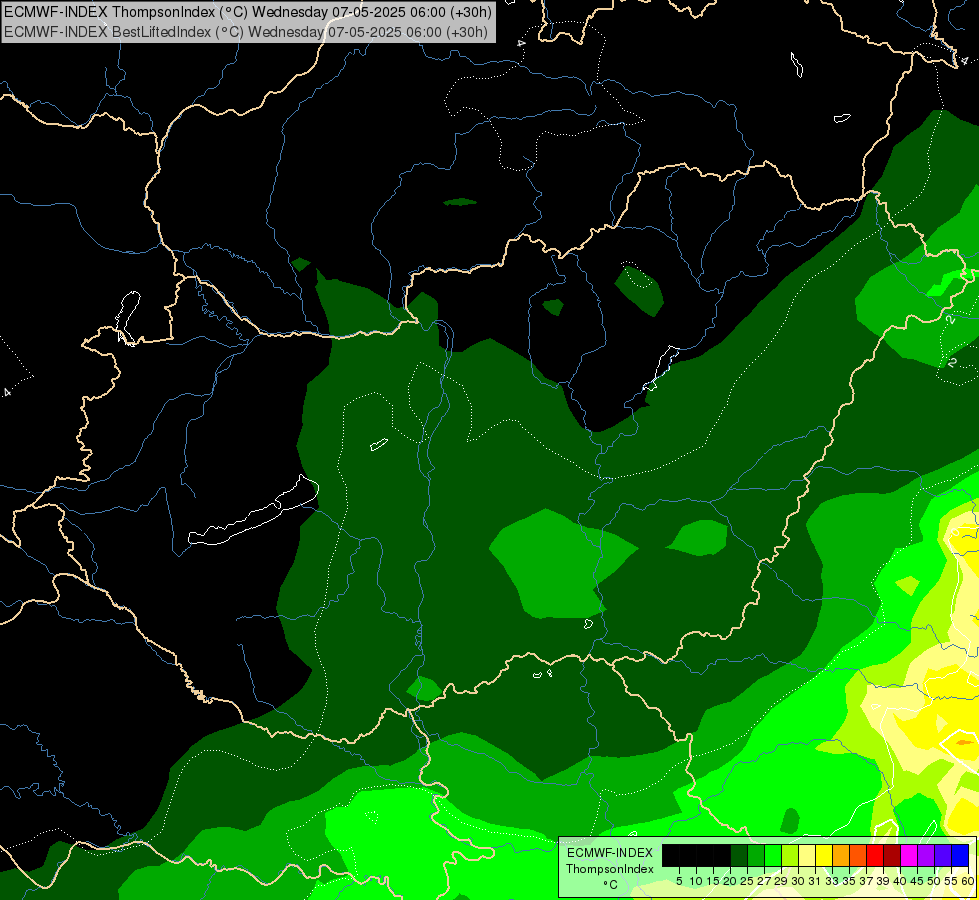Click legend scale value 5

679,881
